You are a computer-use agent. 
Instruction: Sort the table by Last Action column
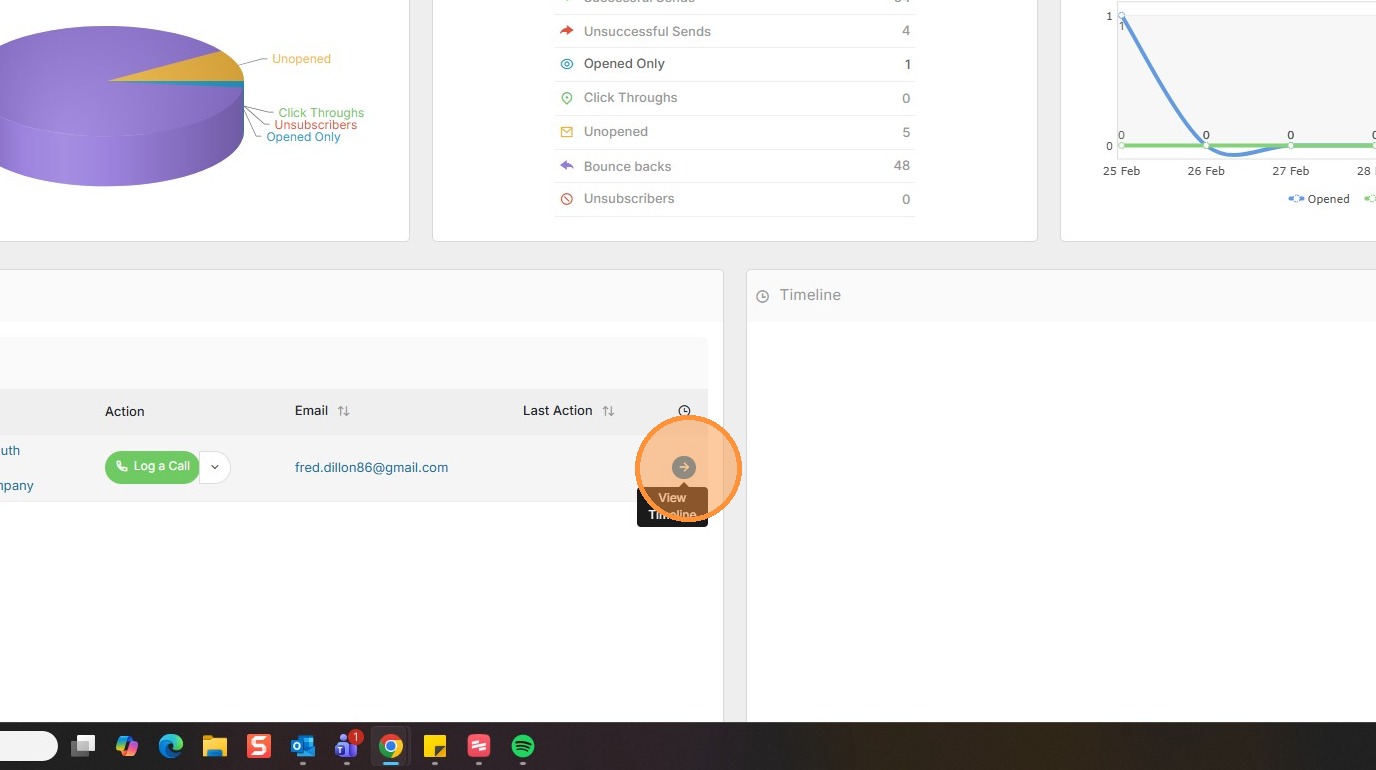(x=608, y=411)
